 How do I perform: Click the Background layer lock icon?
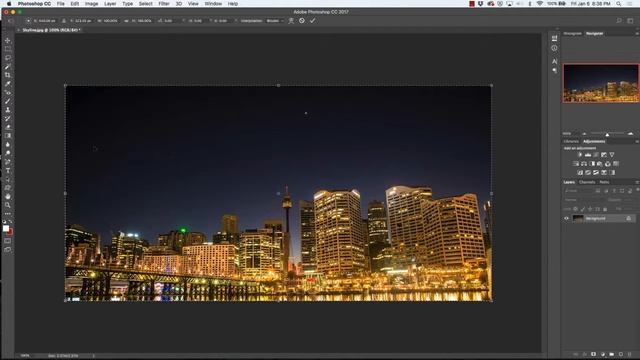pos(629,218)
